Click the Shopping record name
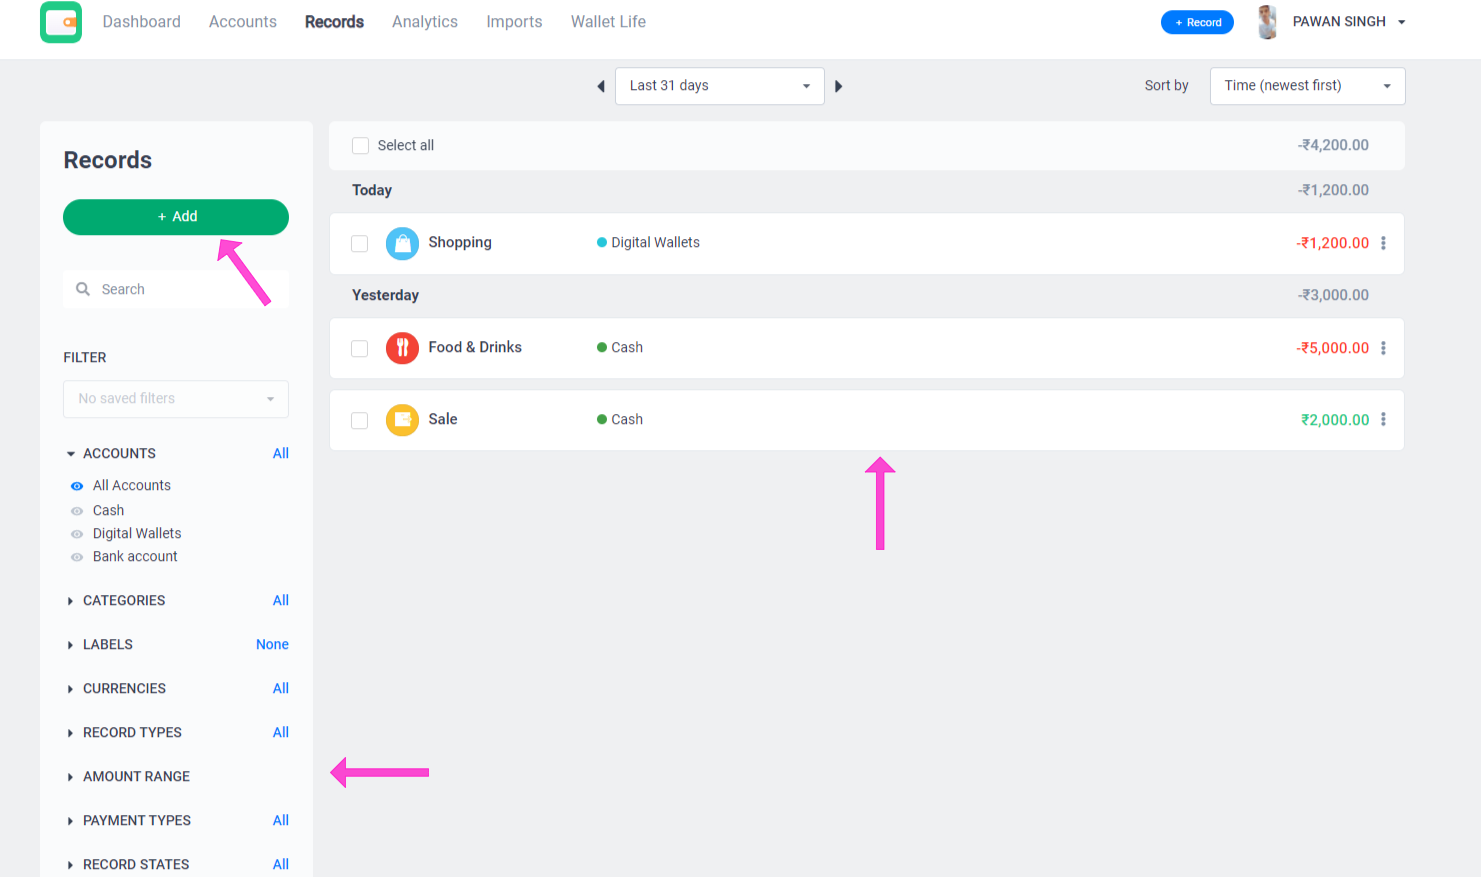Viewport: 1481px width, 877px height. click(x=460, y=243)
